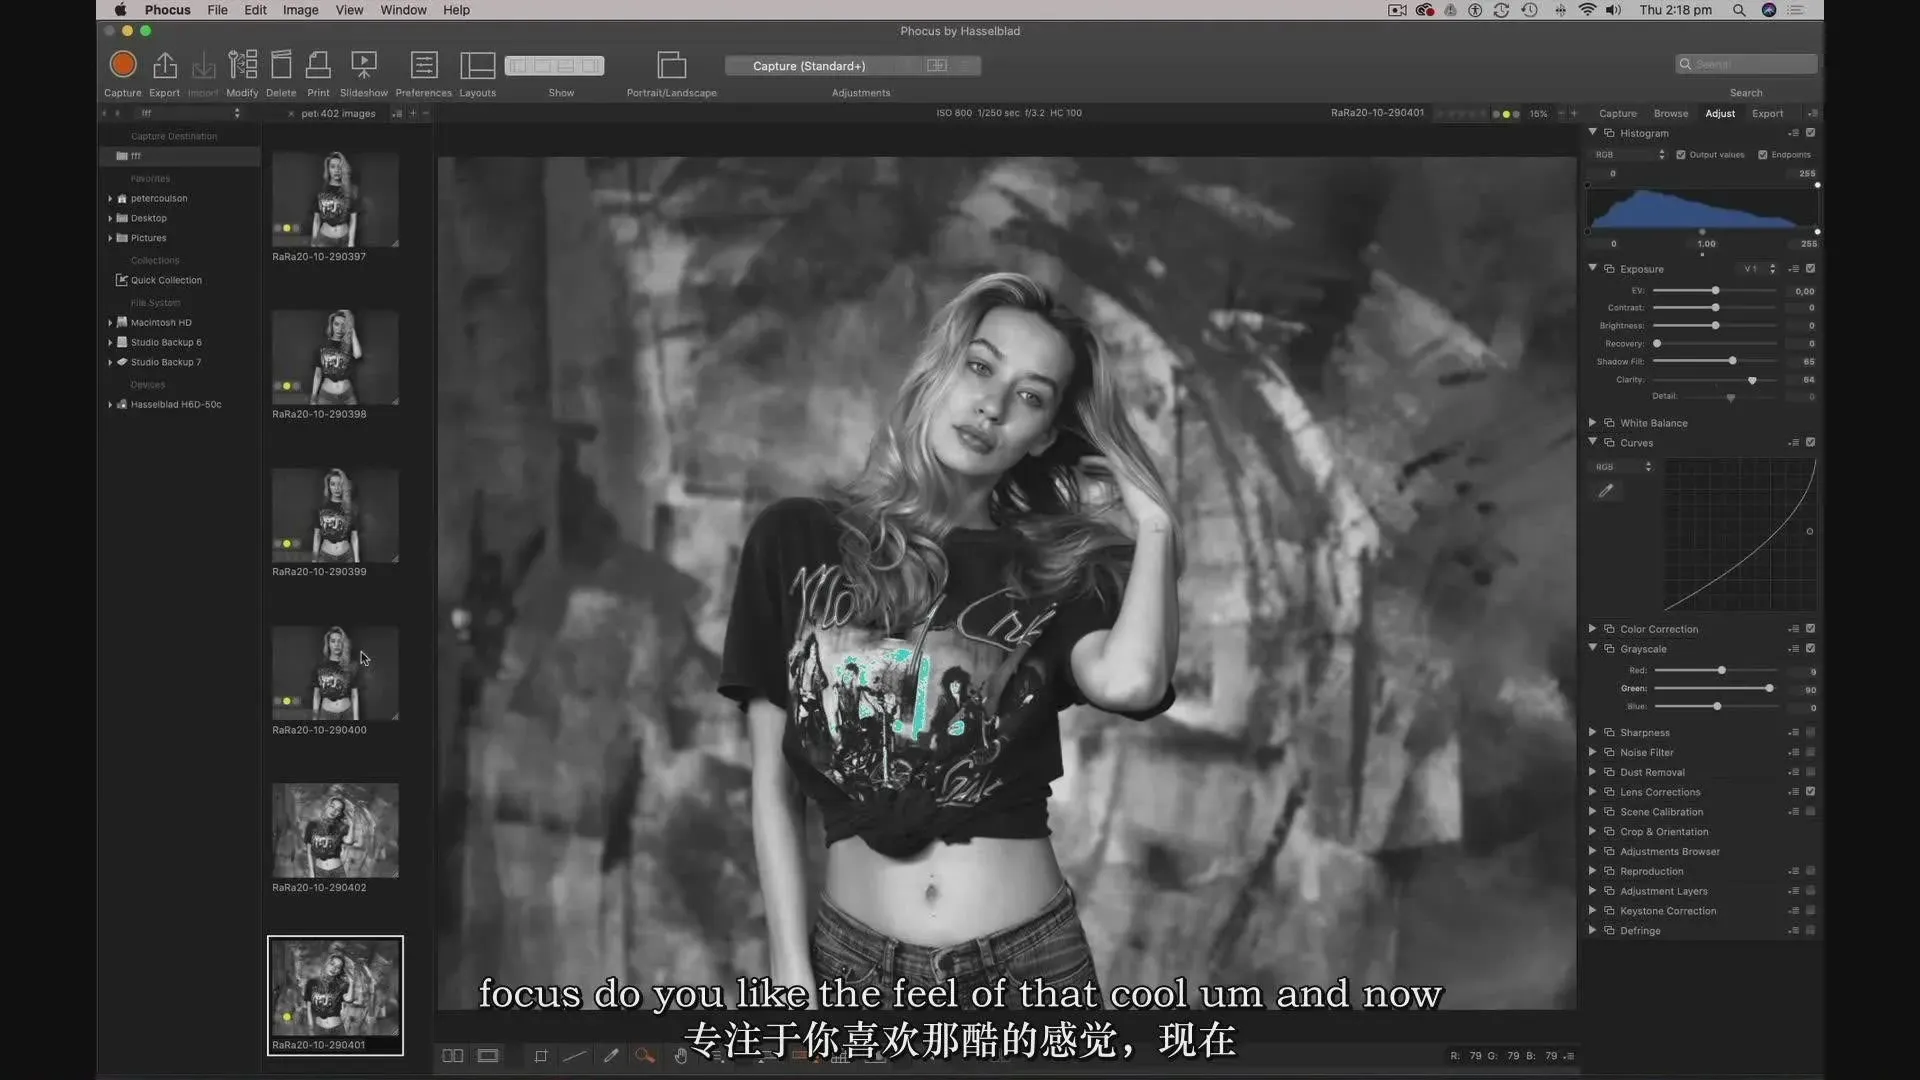Viewport: 1920px width, 1080px height.
Task: Switch to single image view icon
Action: coord(488,1056)
